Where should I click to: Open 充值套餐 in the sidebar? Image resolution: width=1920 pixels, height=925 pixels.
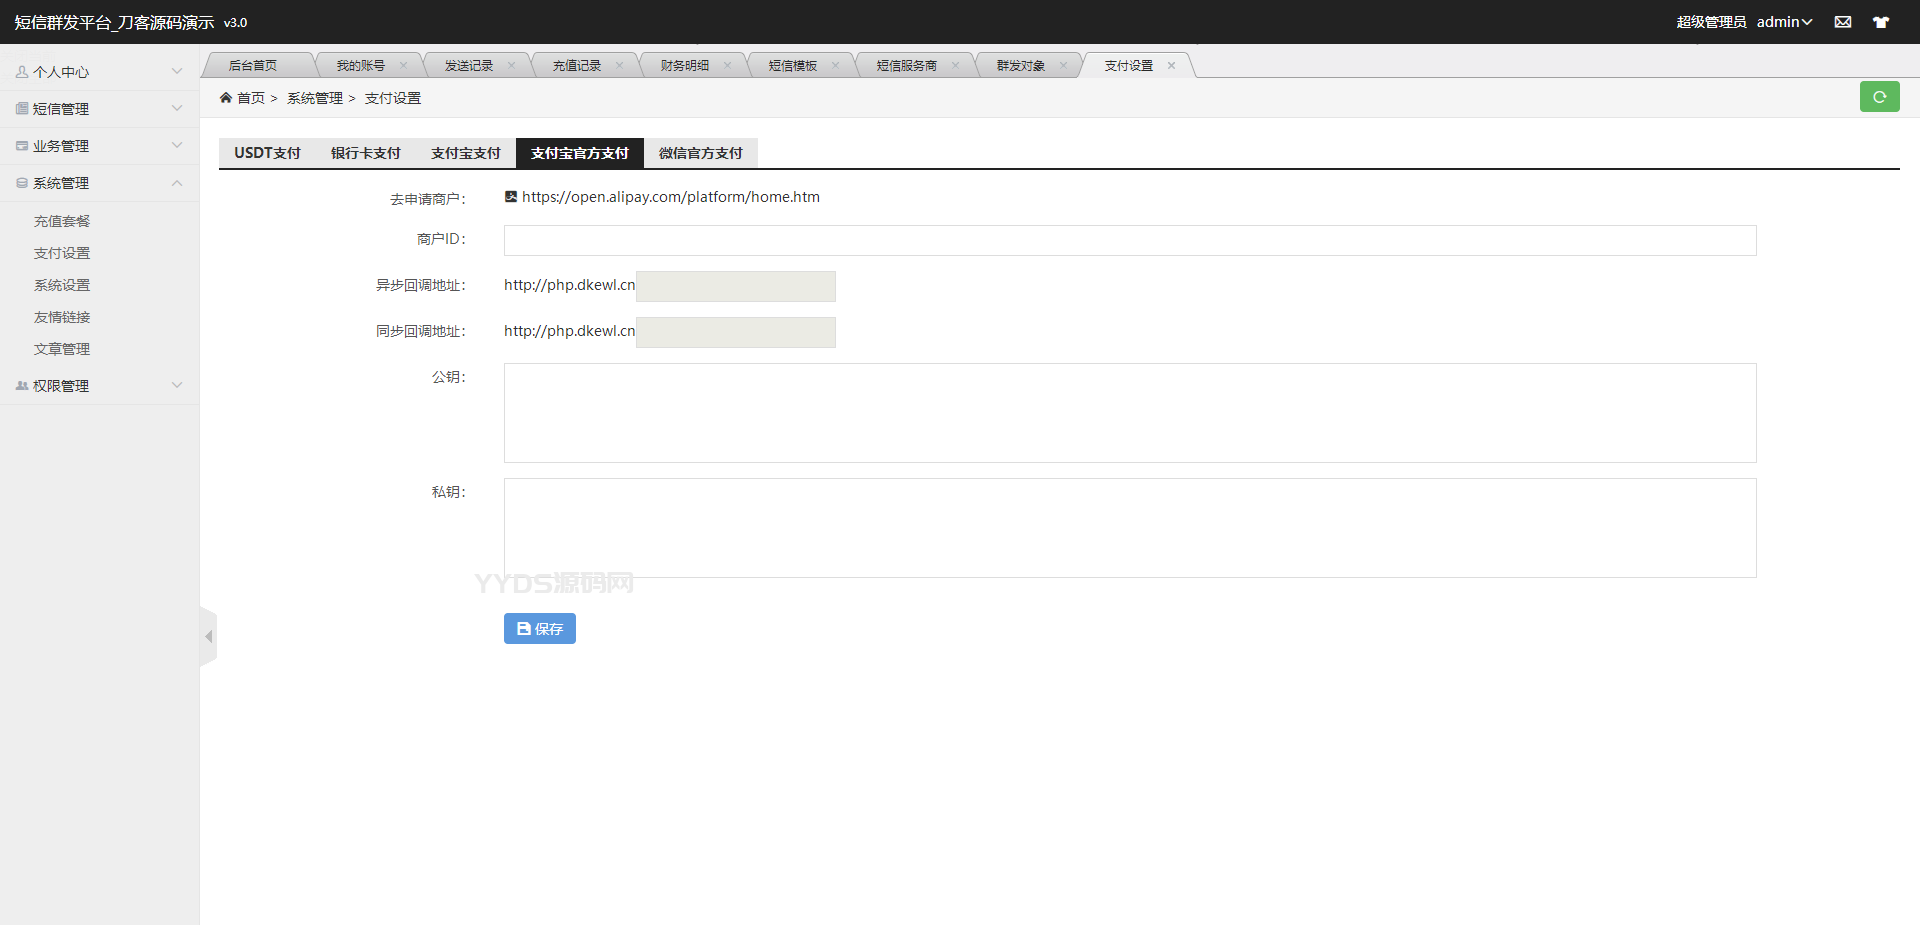click(x=62, y=221)
